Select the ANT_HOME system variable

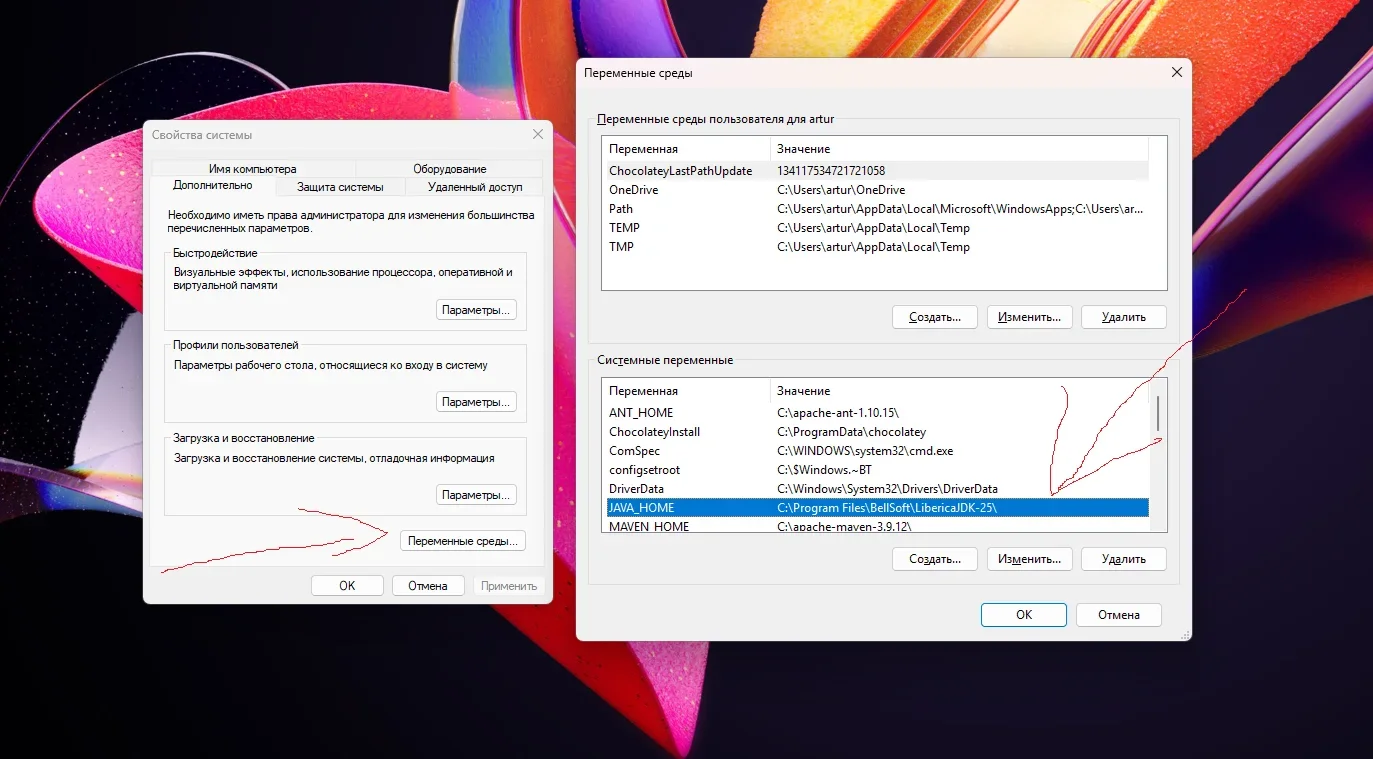point(877,413)
